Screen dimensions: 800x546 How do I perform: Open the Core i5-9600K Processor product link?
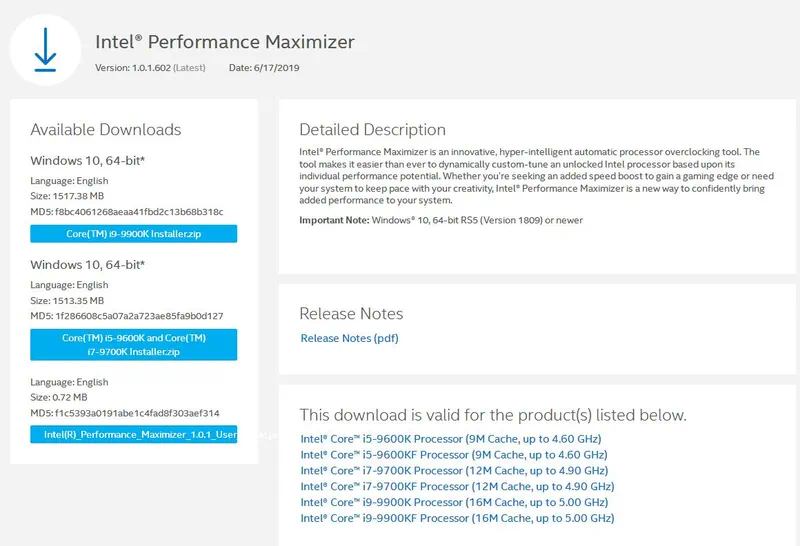[x=450, y=438]
